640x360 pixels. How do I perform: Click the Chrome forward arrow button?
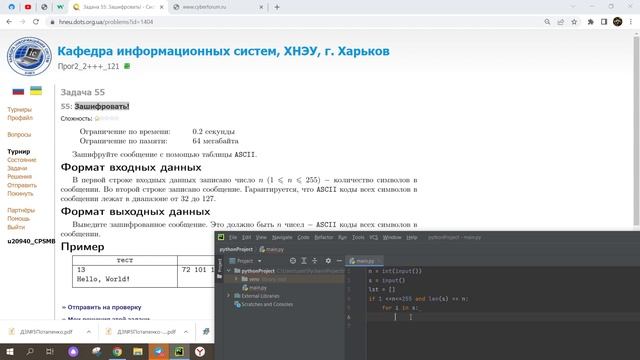pos(22,22)
